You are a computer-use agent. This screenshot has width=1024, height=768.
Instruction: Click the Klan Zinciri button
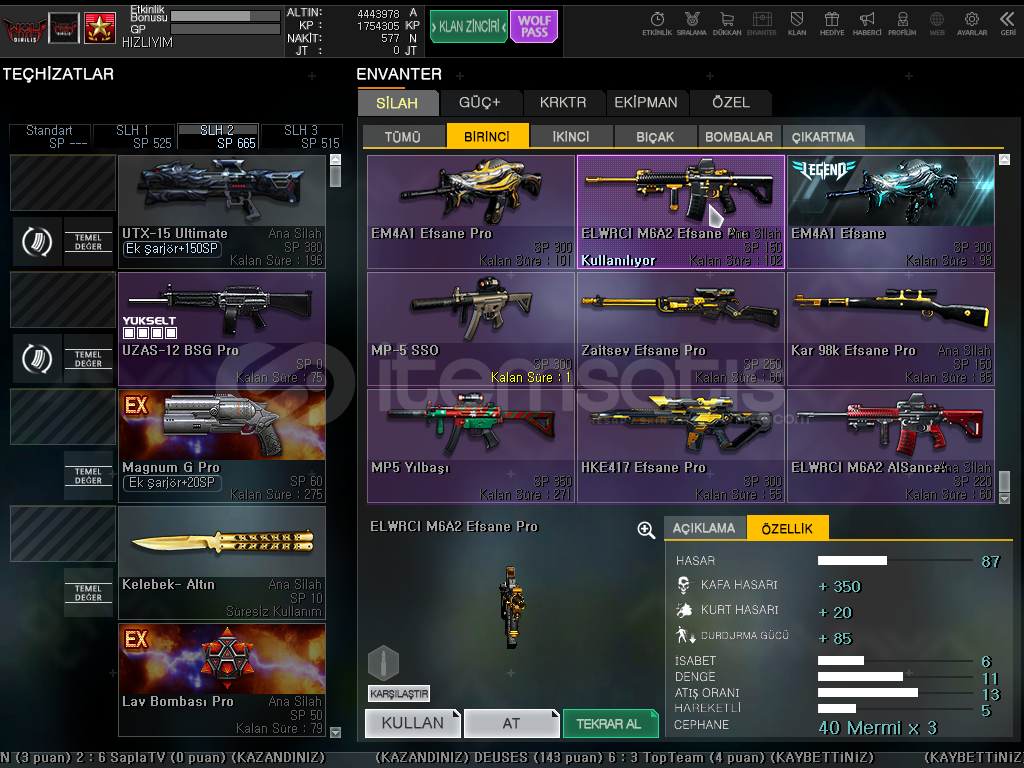coord(468,27)
